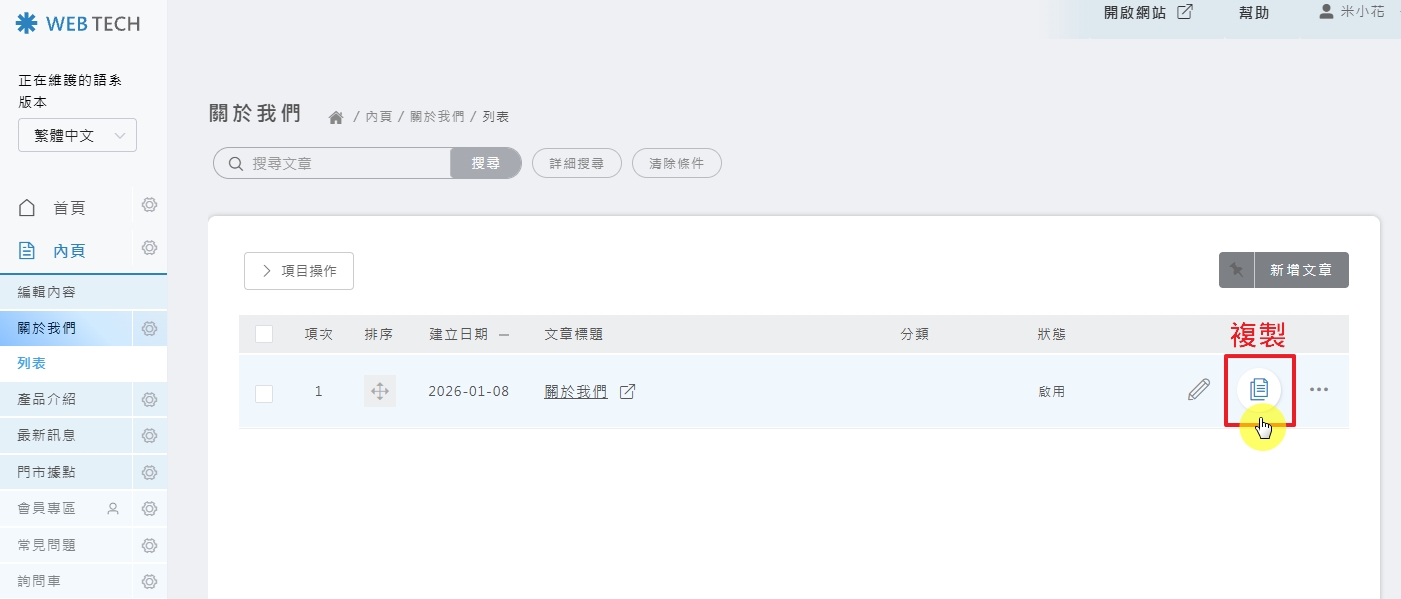Click the 搜尋文章 search input field
Screen dimensions: 1401x599
point(340,163)
